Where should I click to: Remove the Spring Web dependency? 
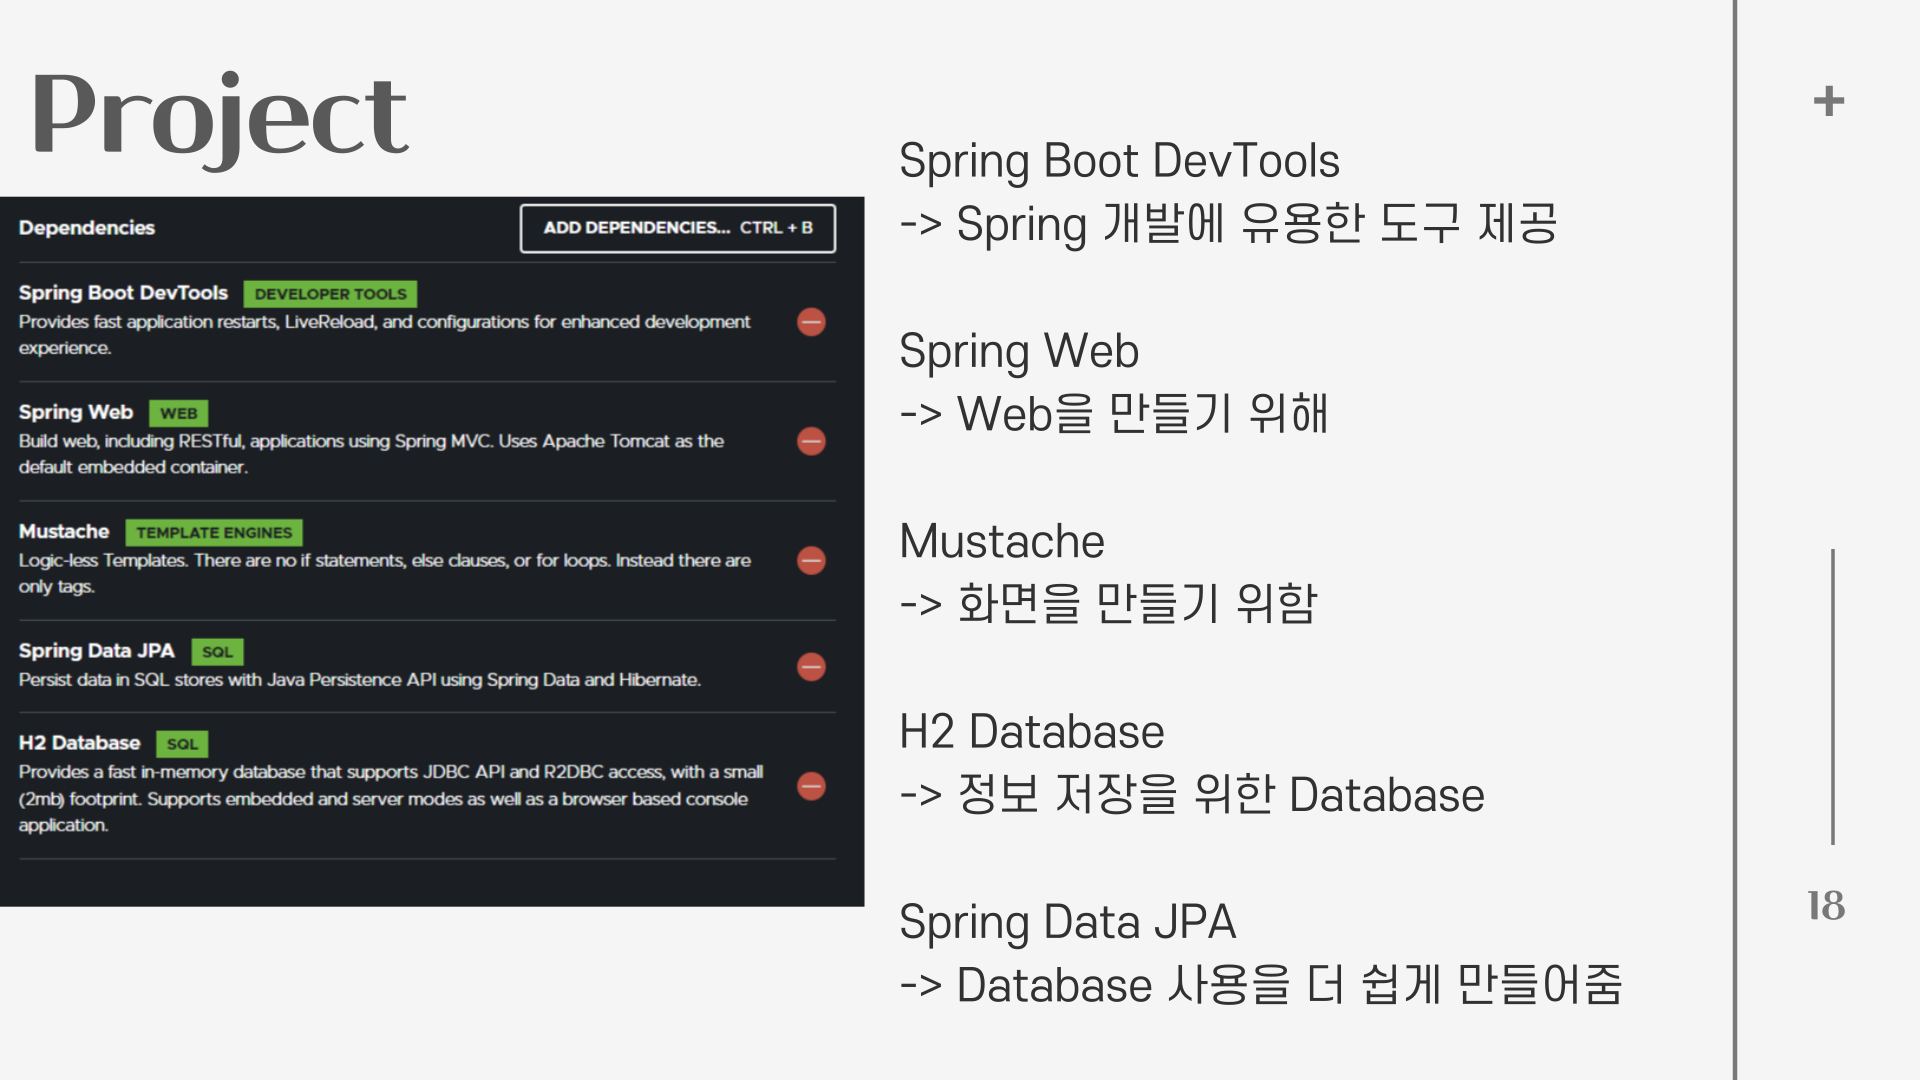(x=811, y=441)
